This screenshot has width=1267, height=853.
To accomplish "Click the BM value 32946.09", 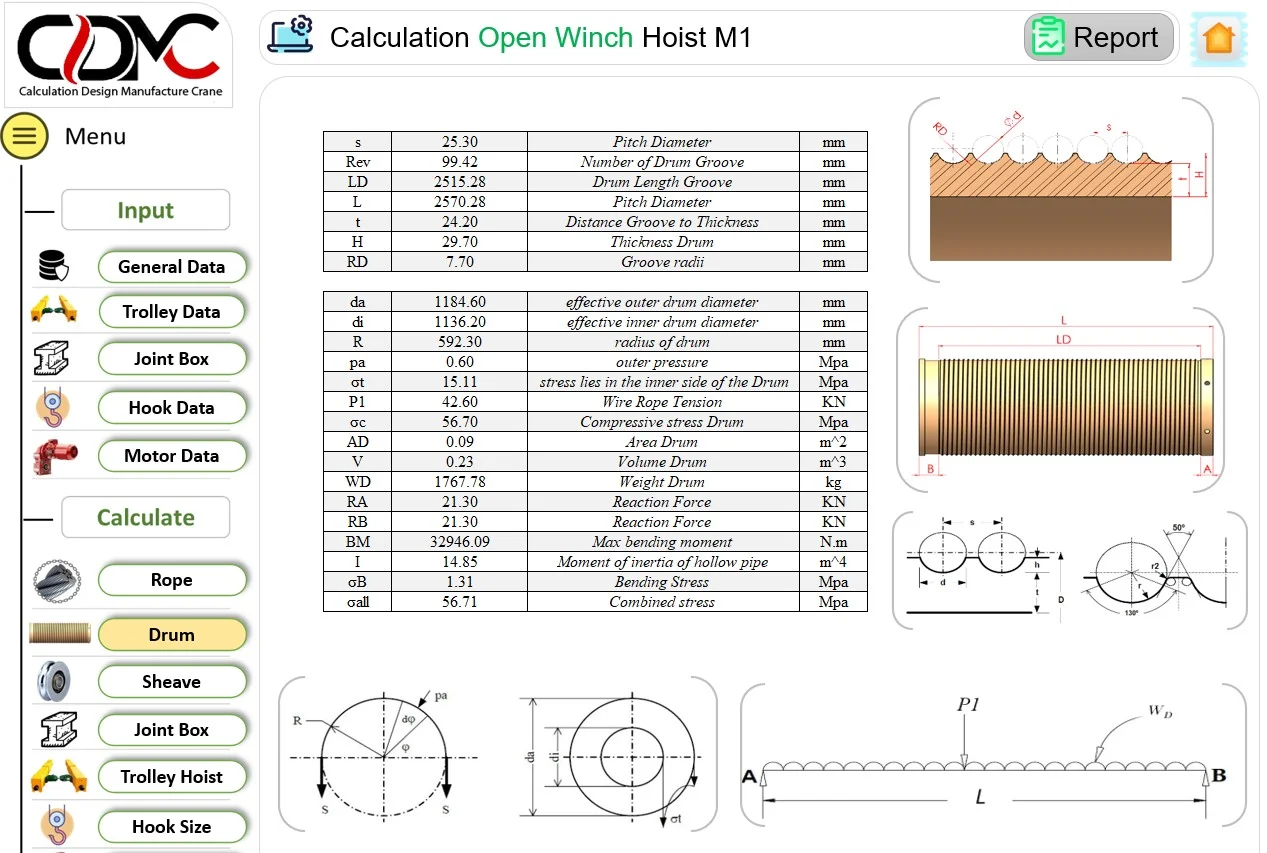I will click(459, 542).
